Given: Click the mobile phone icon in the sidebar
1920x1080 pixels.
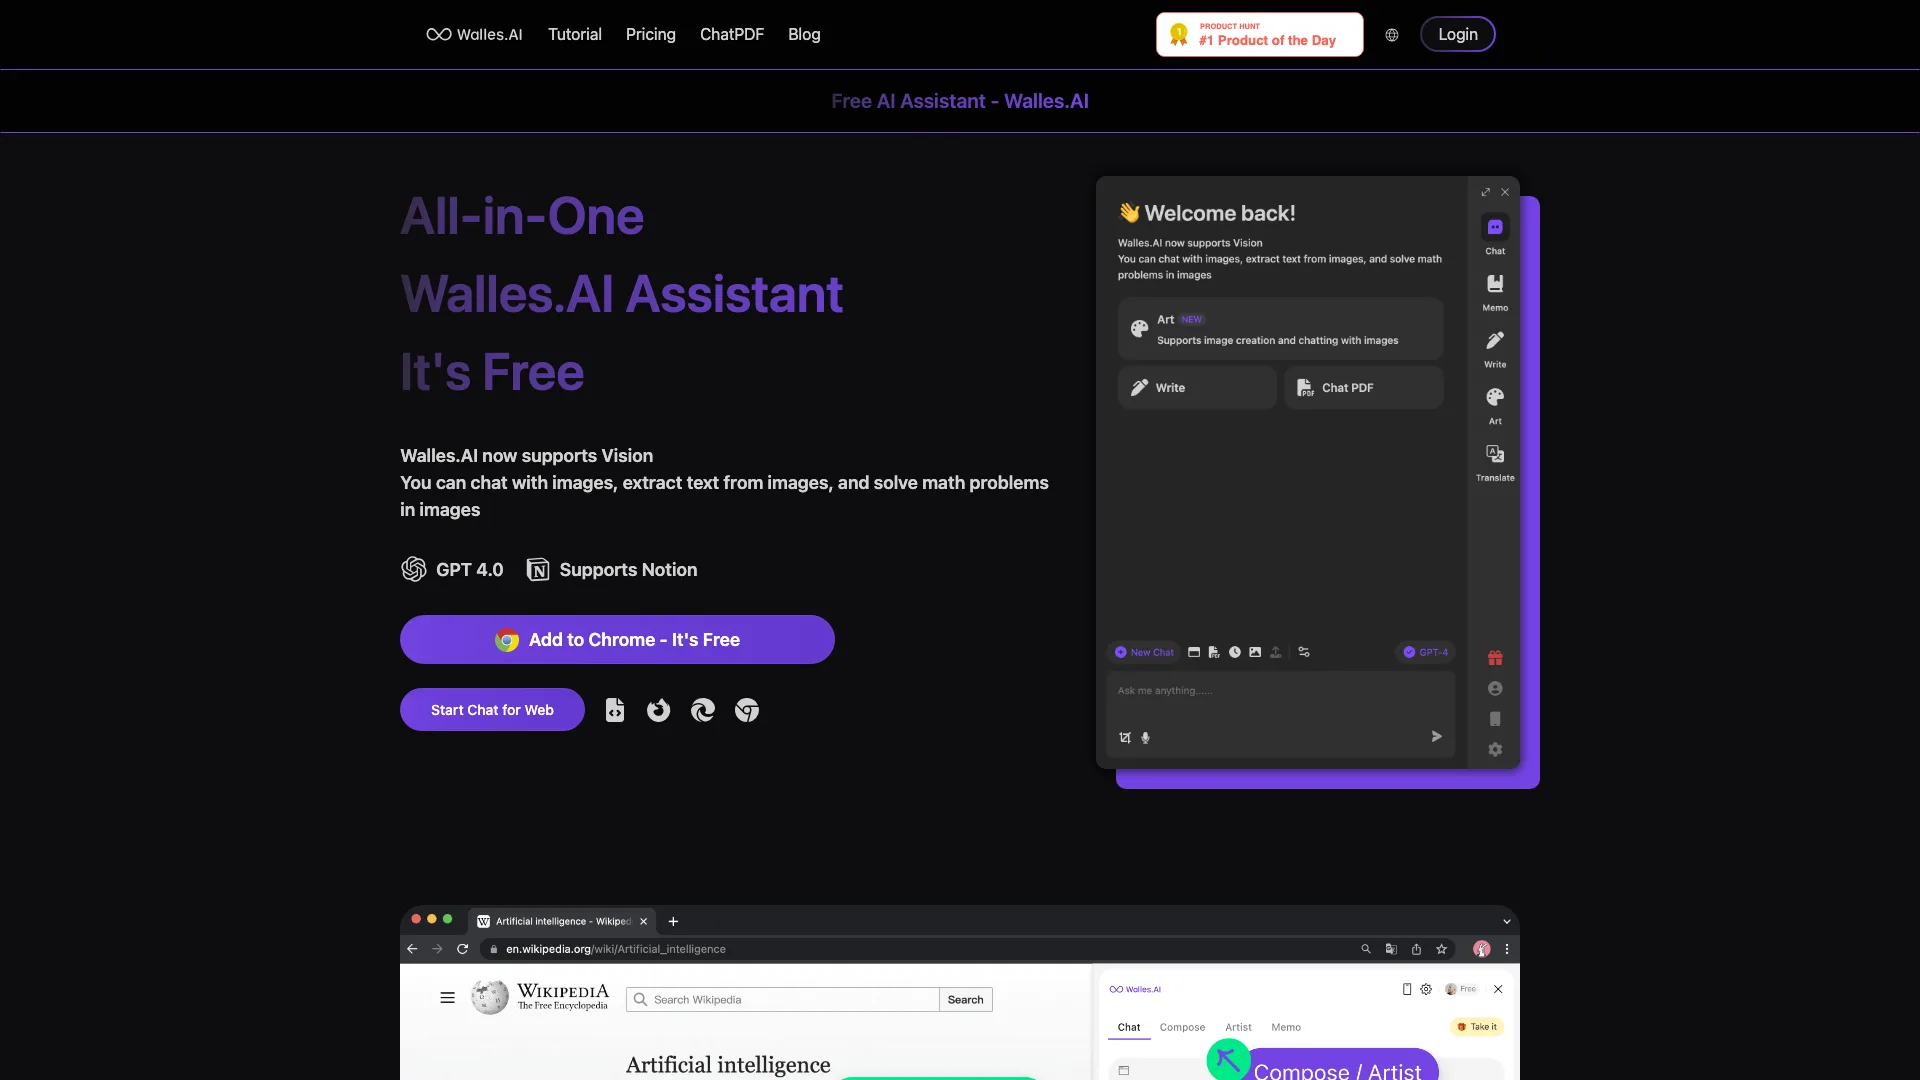Looking at the screenshot, I should (x=1495, y=719).
